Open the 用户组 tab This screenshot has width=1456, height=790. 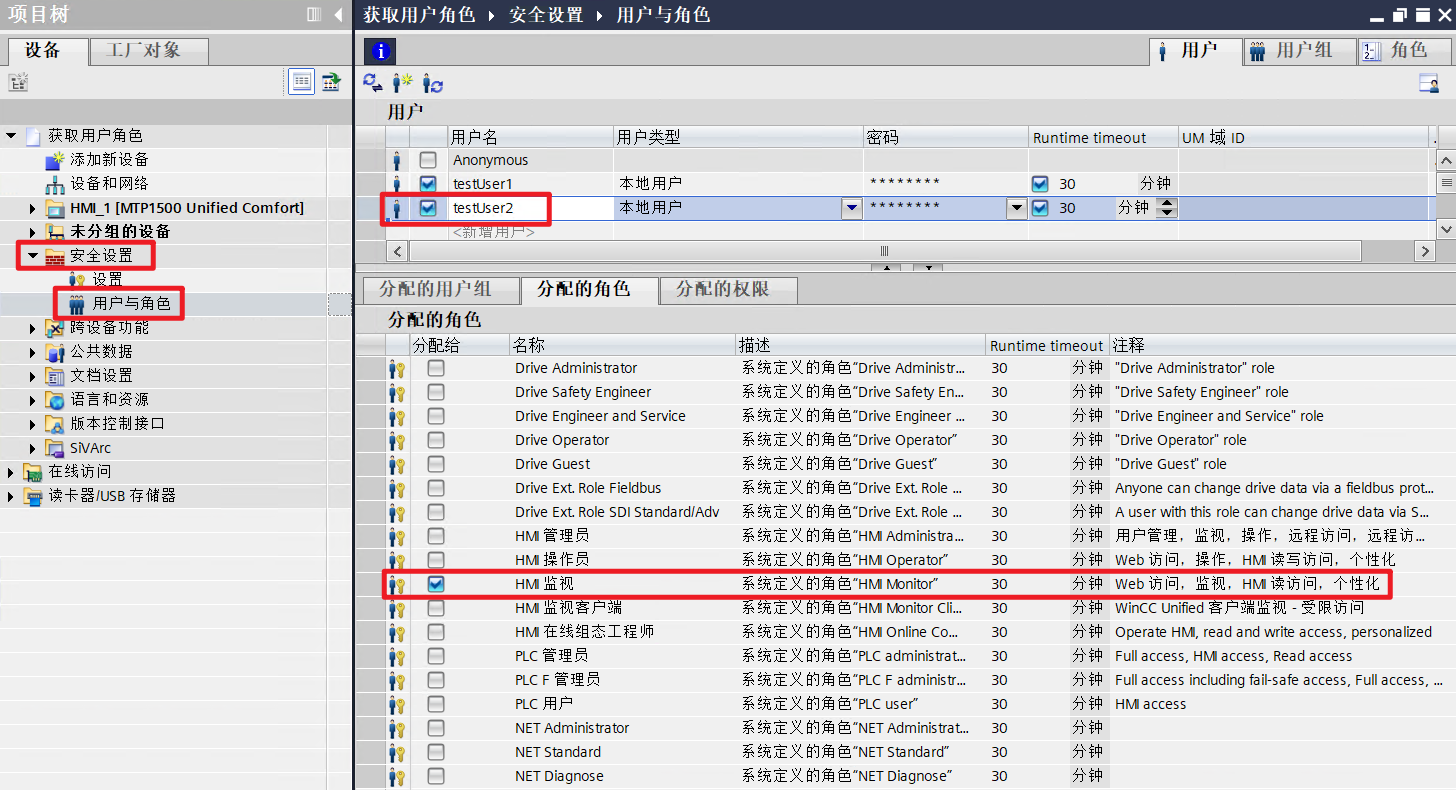pos(1299,51)
